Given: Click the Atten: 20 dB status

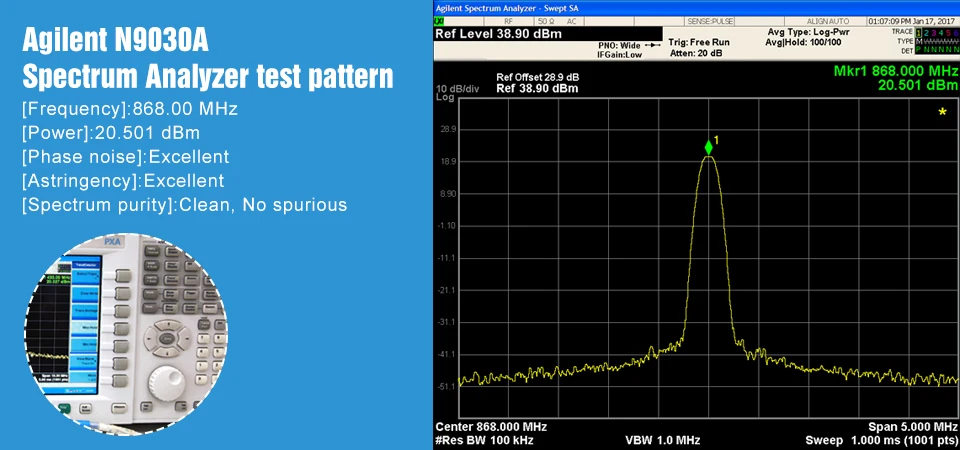Looking at the screenshot, I should coord(695,53).
